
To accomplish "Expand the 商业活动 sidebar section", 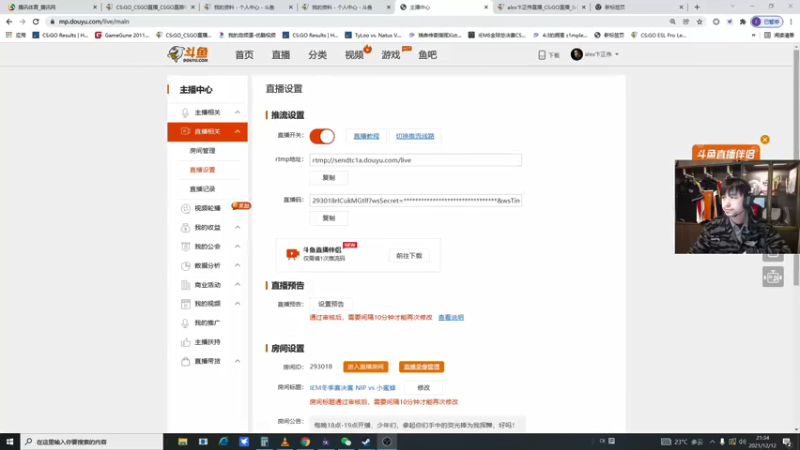I will pos(237,285).
